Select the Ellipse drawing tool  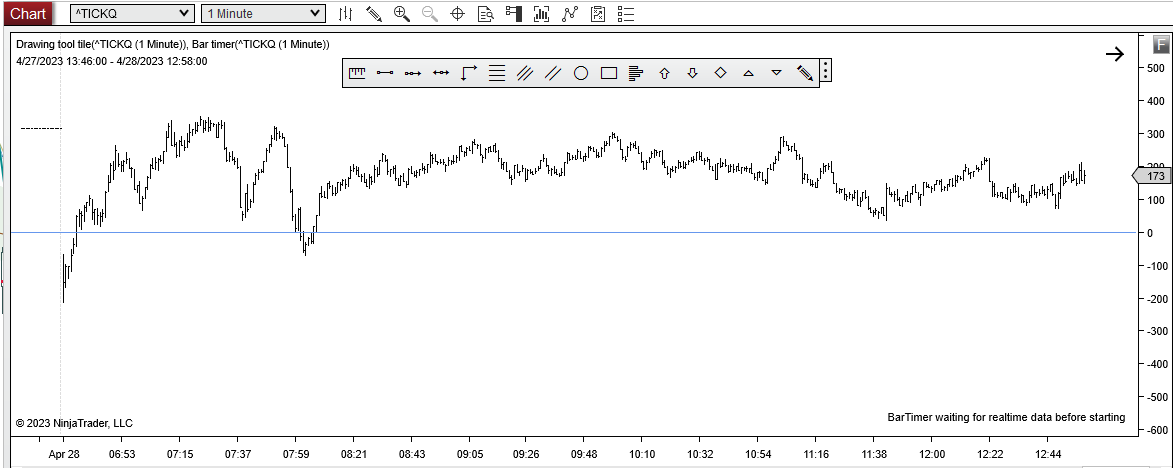point(581,73)
